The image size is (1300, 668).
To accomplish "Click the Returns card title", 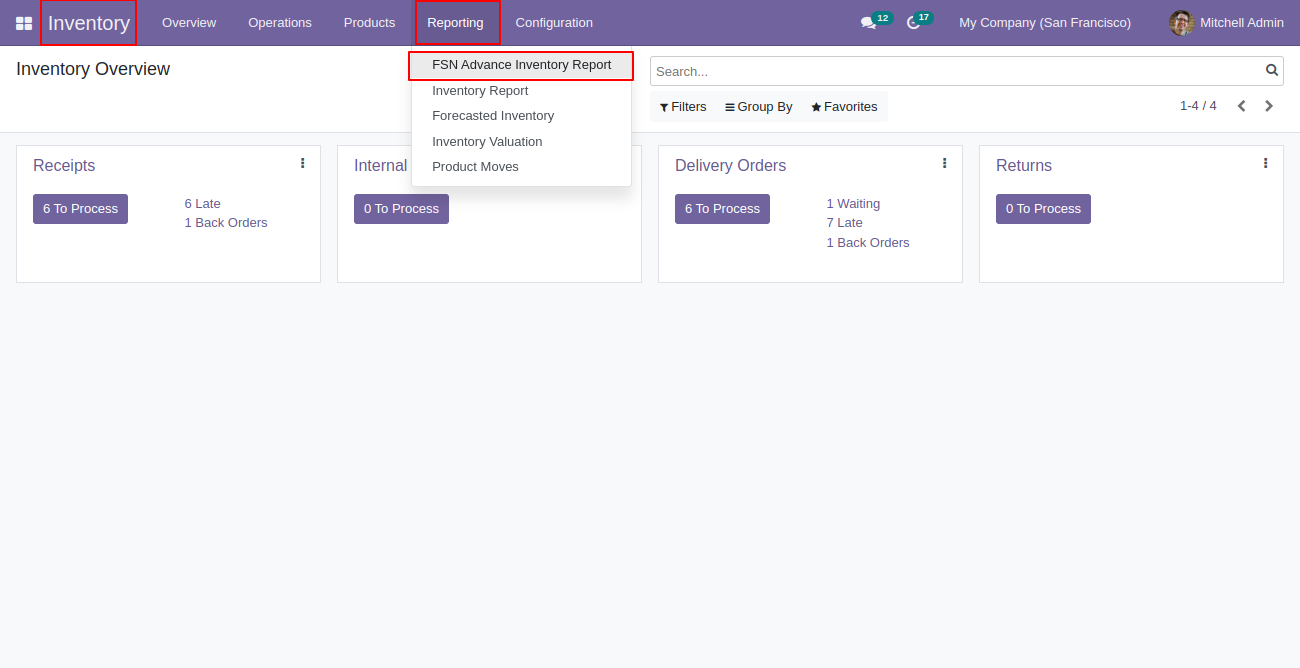I will [x=1024, y=166].
